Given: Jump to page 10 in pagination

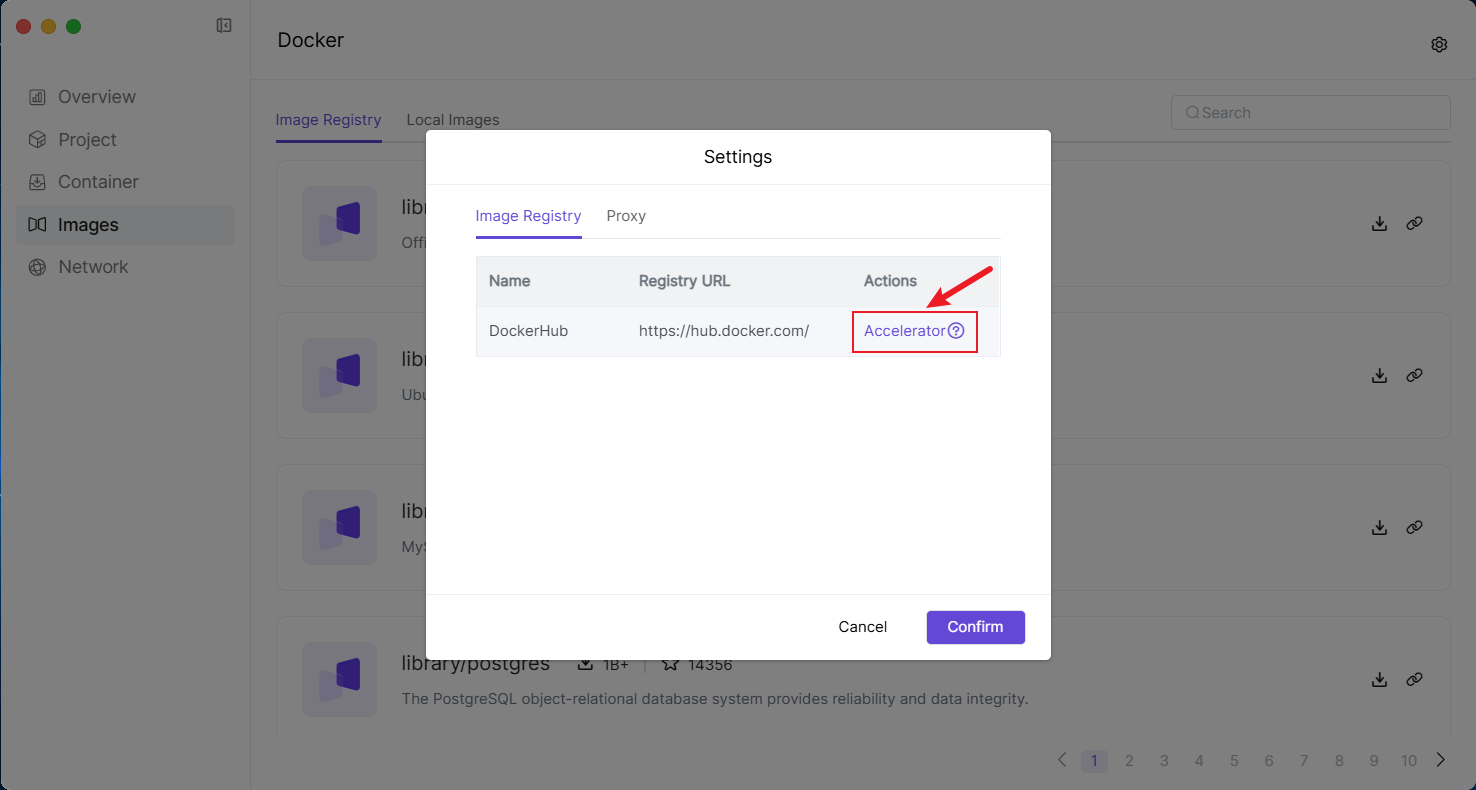Looking at the screenshot, I should coord(1408,761).
